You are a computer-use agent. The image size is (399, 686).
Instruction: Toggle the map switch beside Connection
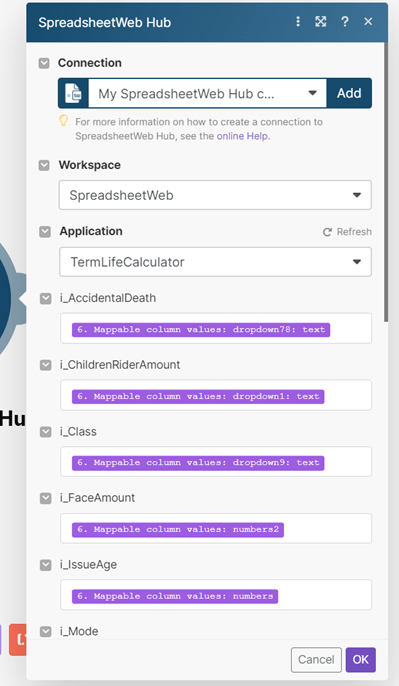click(x=44, y=63)
